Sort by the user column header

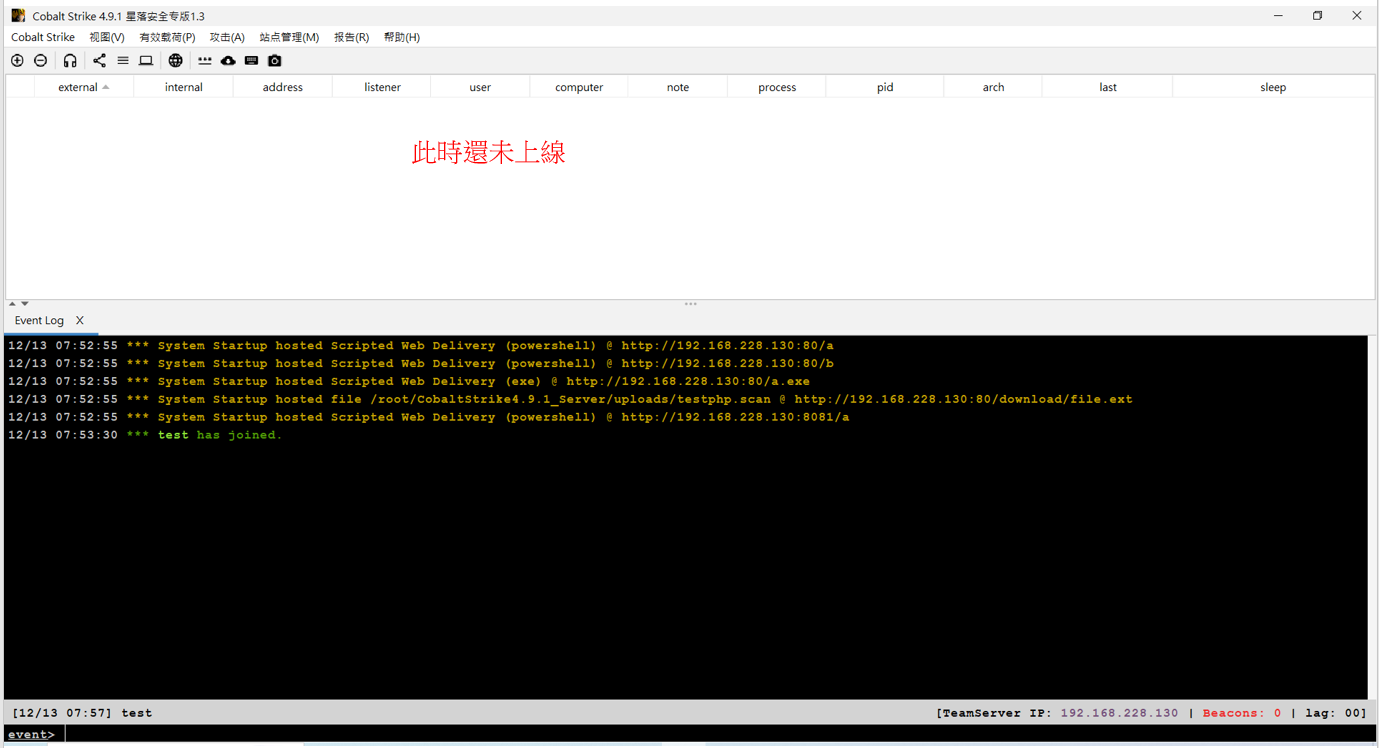(x=480, y=87)
